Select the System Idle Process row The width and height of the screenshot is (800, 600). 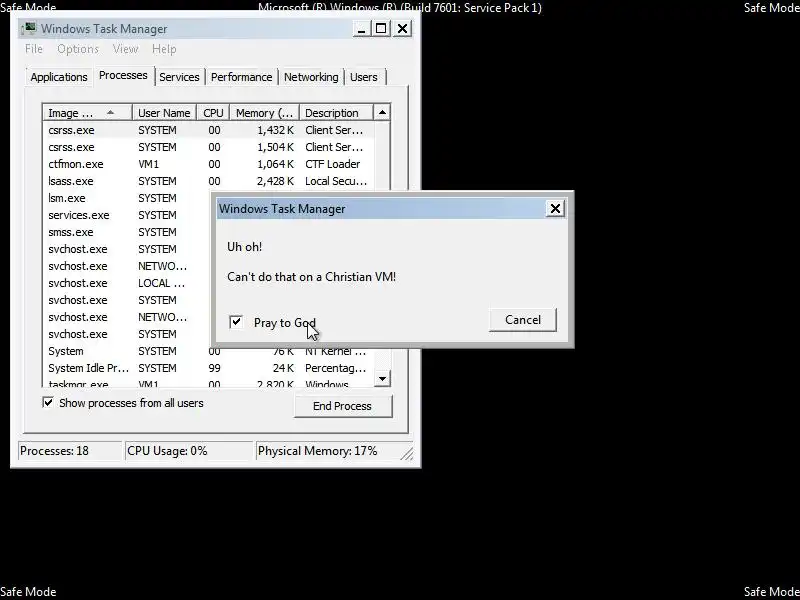click(208, 368)
